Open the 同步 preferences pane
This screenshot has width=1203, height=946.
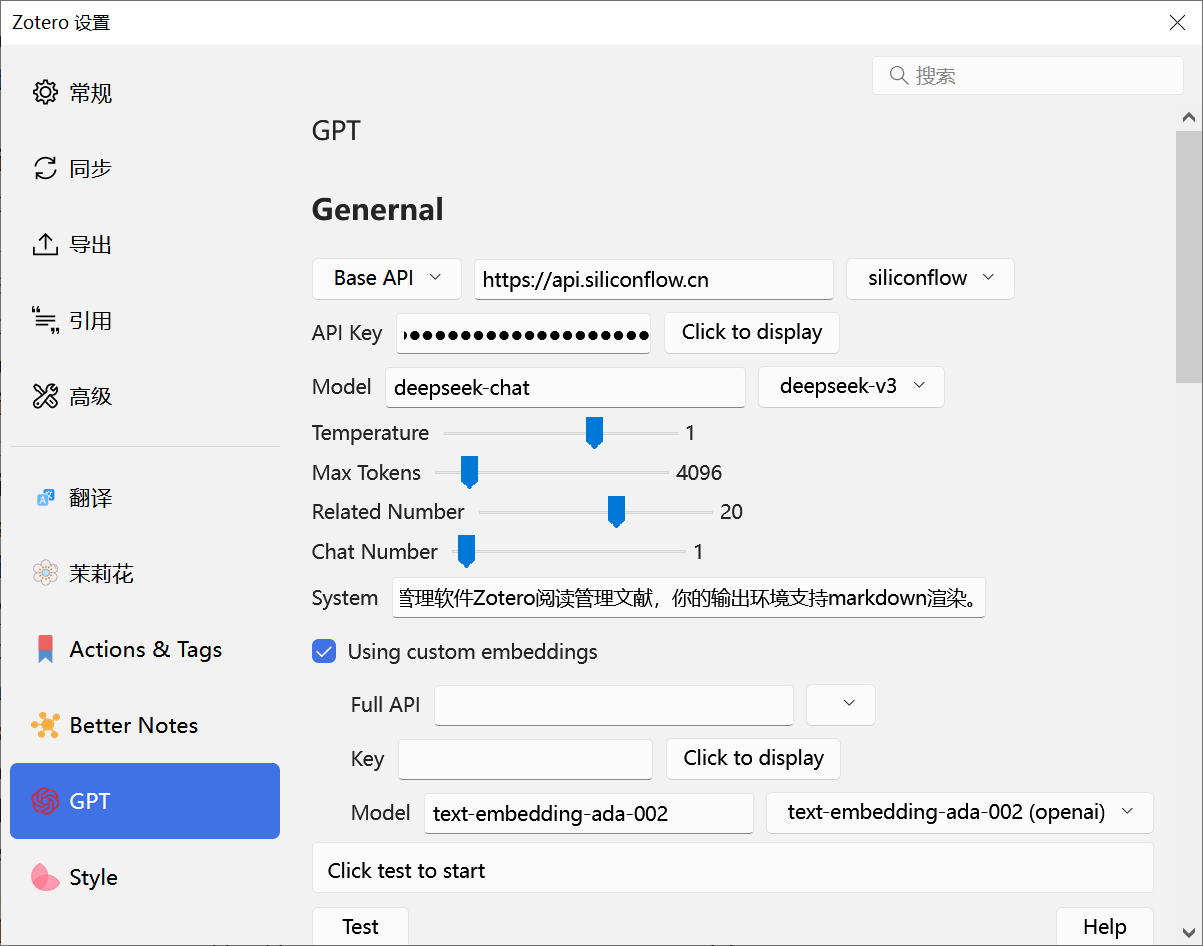(x=145, y=169)
